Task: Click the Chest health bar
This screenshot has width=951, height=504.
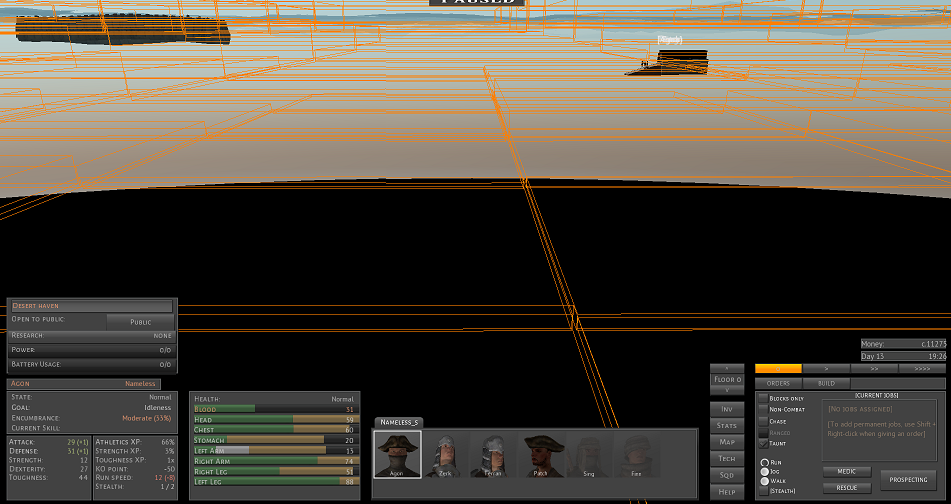Action: coord(275,430)
